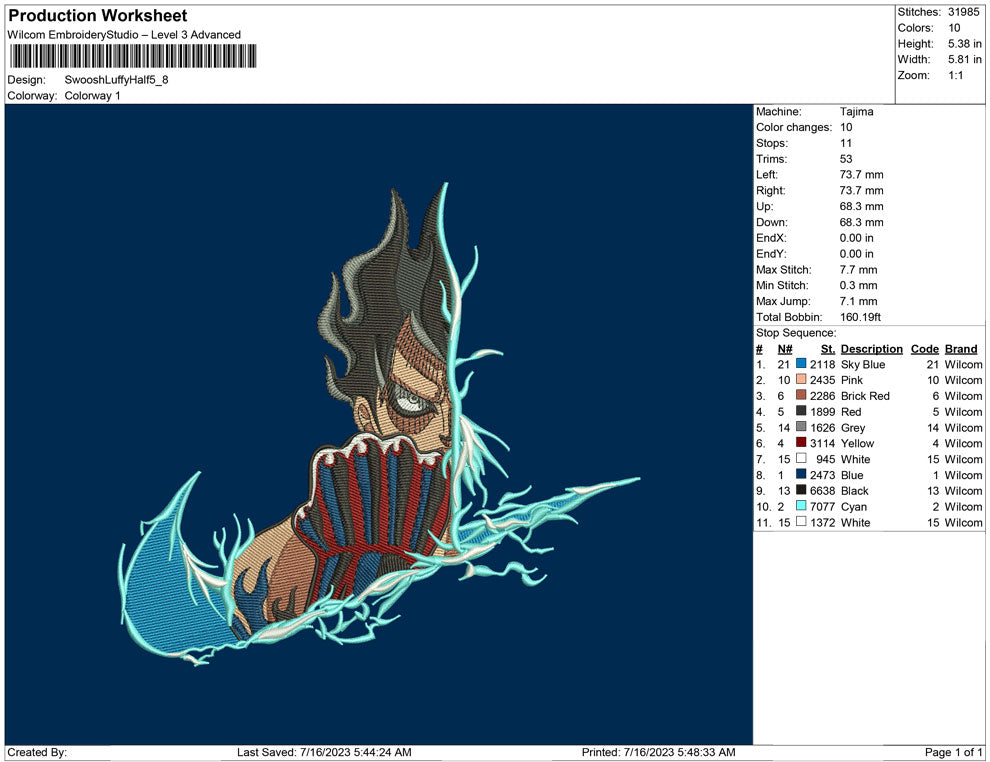This screenshot has width=990, height=762.
Task: Click the Zoom value 1:1
Action: coord(955,75)
